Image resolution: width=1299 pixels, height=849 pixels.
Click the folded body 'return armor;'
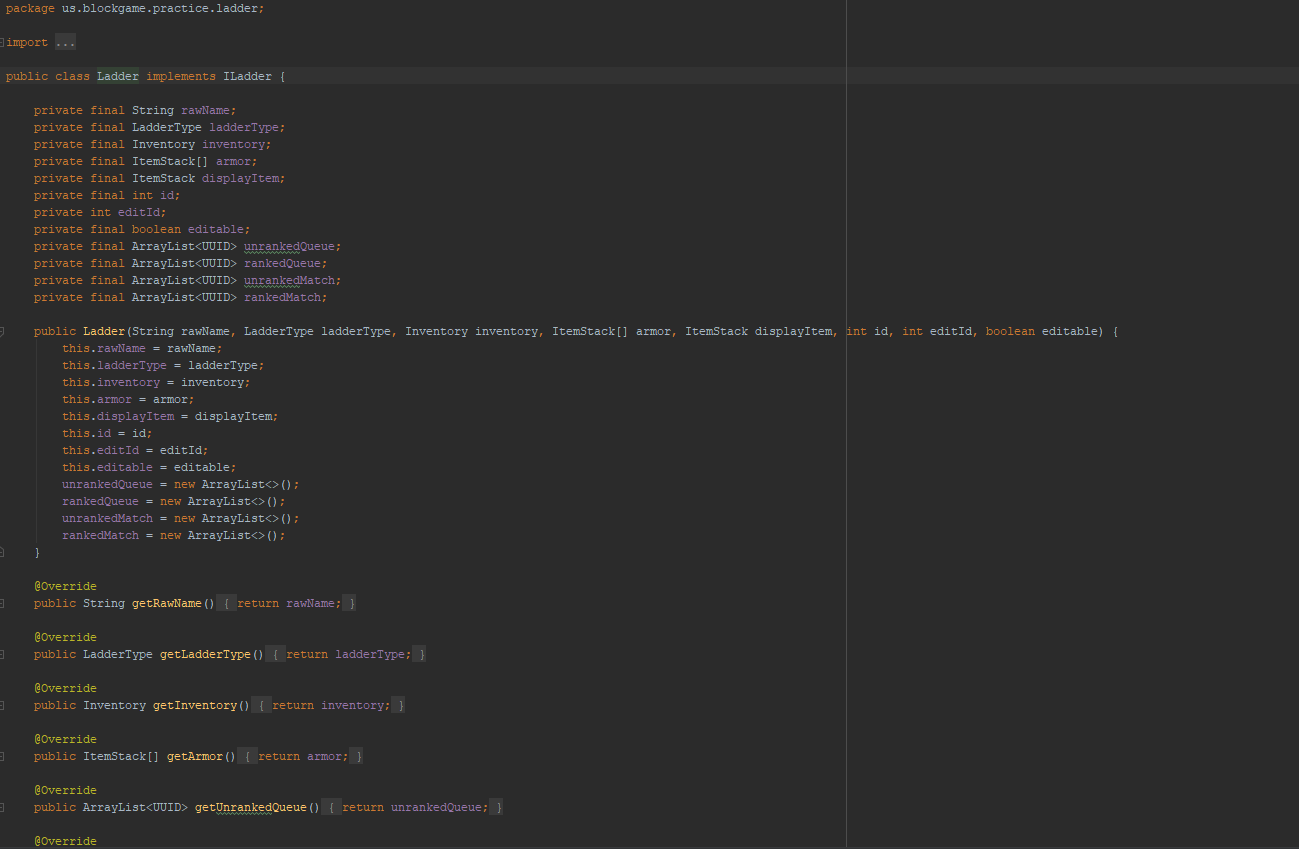[303, 756]
